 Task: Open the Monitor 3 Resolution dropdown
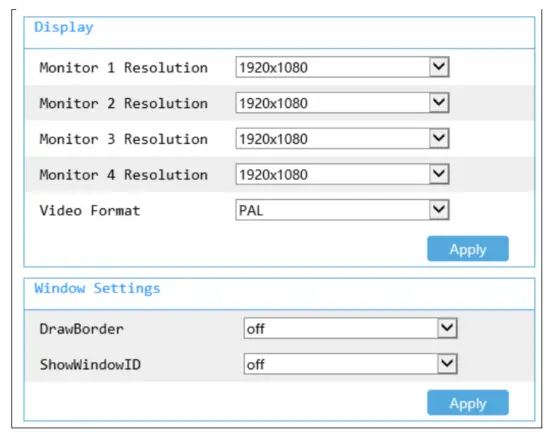pyautogui.click(x=342, y=139)
